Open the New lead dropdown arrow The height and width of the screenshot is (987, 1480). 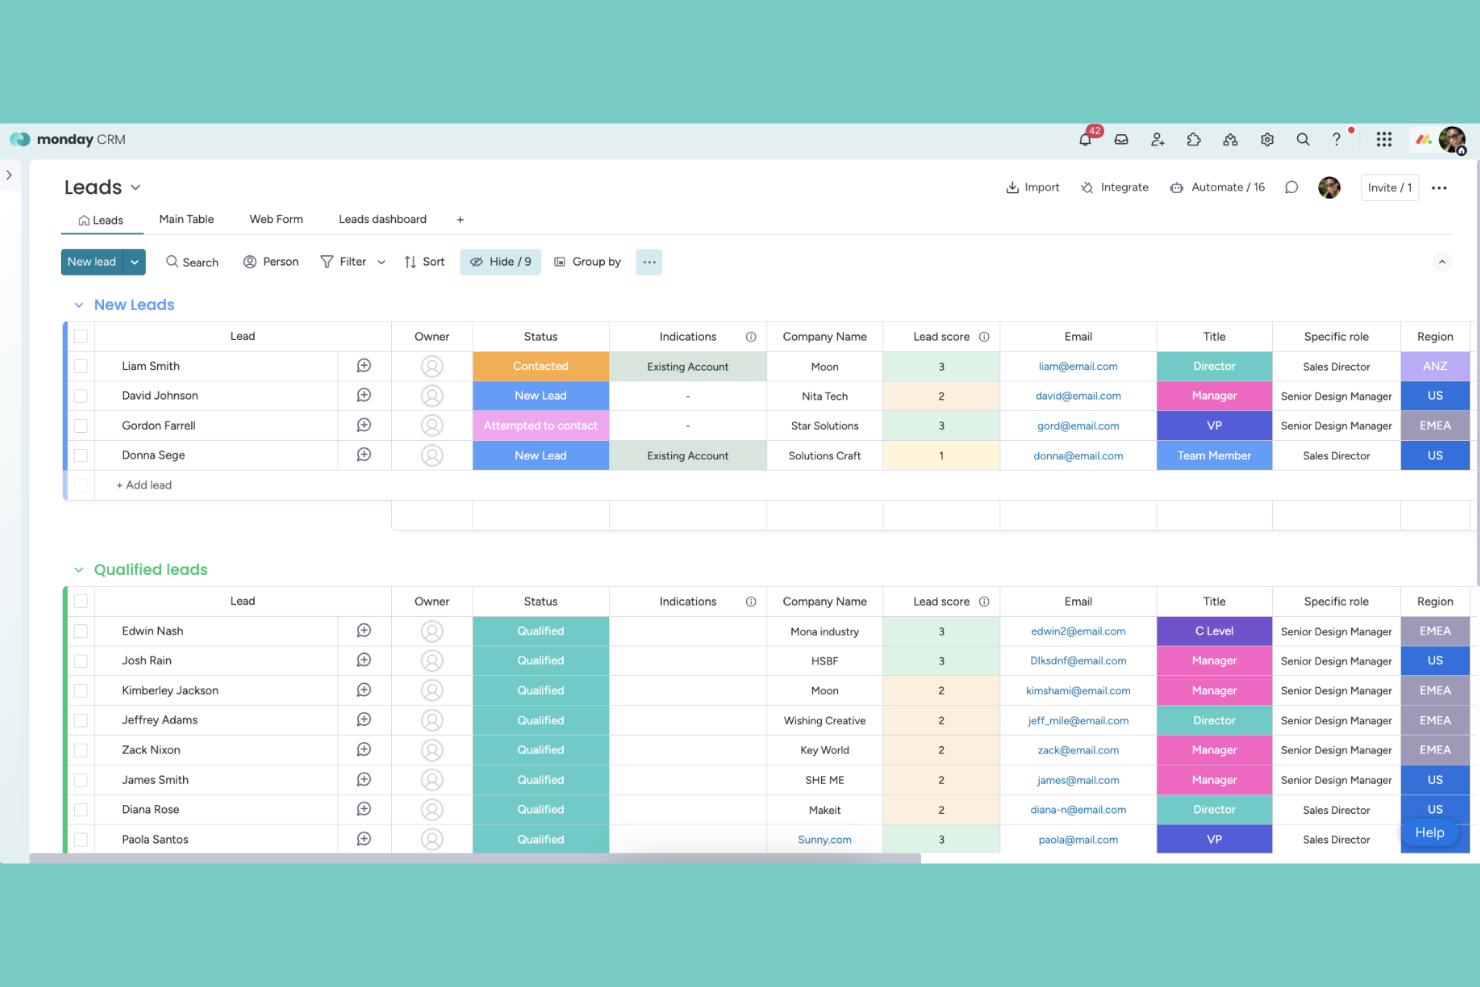pyautogui.click(x=134, y=261)
